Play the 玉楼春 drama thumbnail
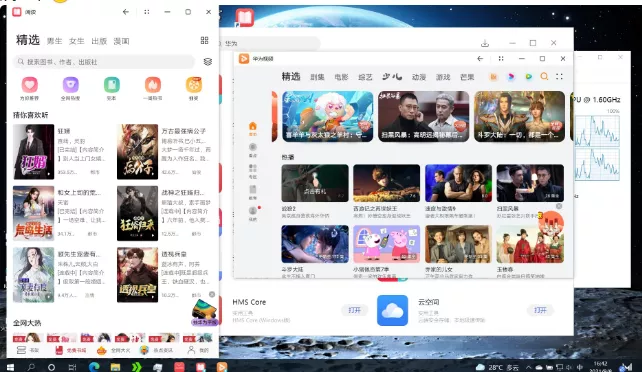642x372 pixels. (x=530, y=244)
